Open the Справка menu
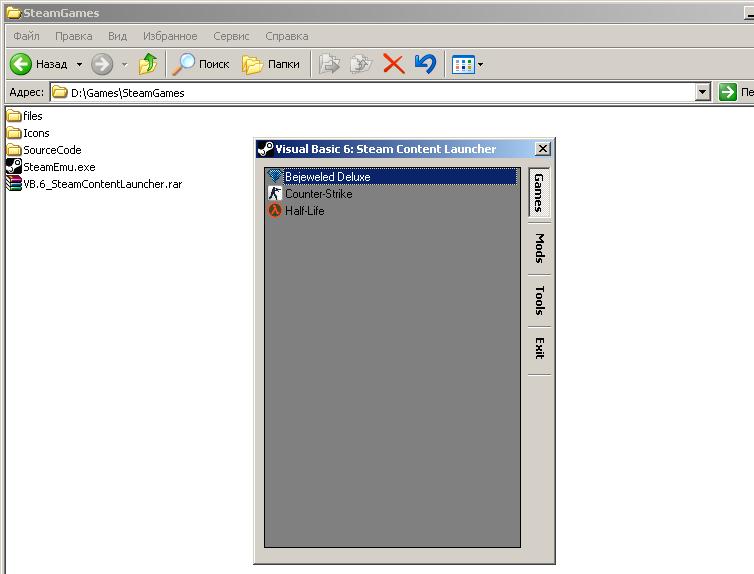 (287, 36)
